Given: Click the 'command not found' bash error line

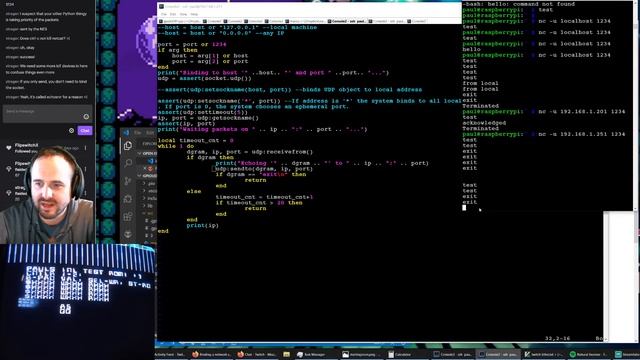Looking at the screenshot, I should [518, 4].
